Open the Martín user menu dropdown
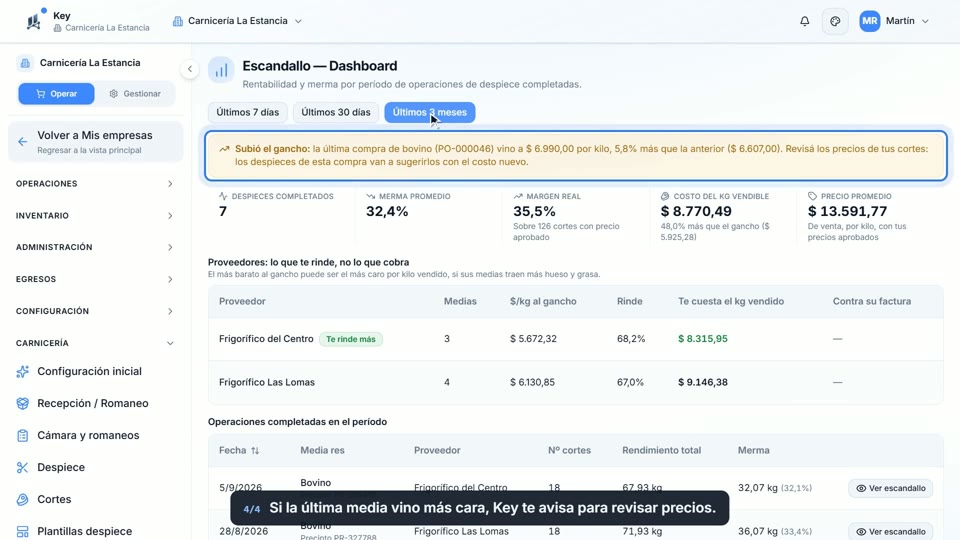The height and width of the screenshot is (540, 960). coord(894,21)
